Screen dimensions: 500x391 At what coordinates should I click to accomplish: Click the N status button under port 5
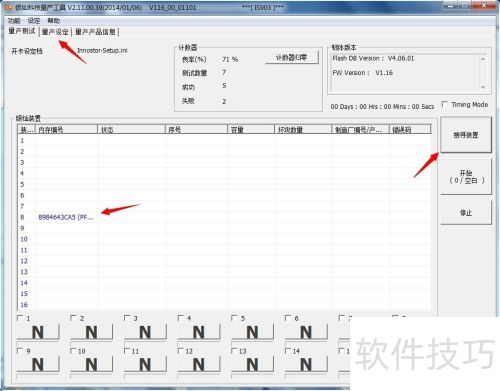[253, 332]
